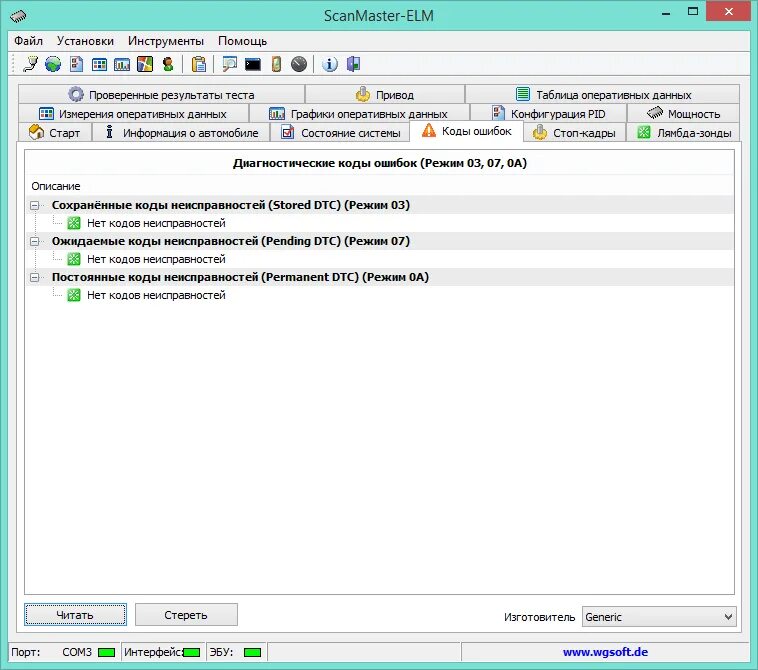Click the COM3 port status text
758x670 pixels.
(x=77, y=652)
